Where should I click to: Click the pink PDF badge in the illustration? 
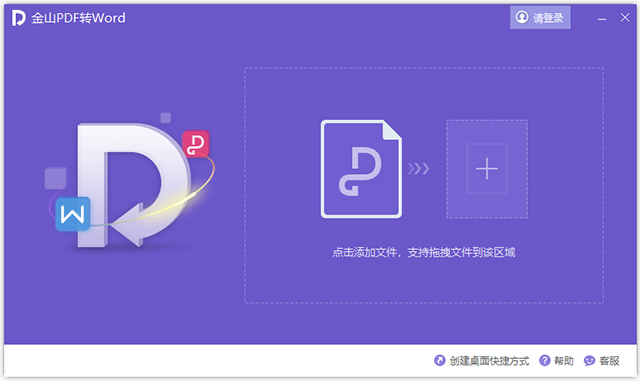tap(196, 144)
